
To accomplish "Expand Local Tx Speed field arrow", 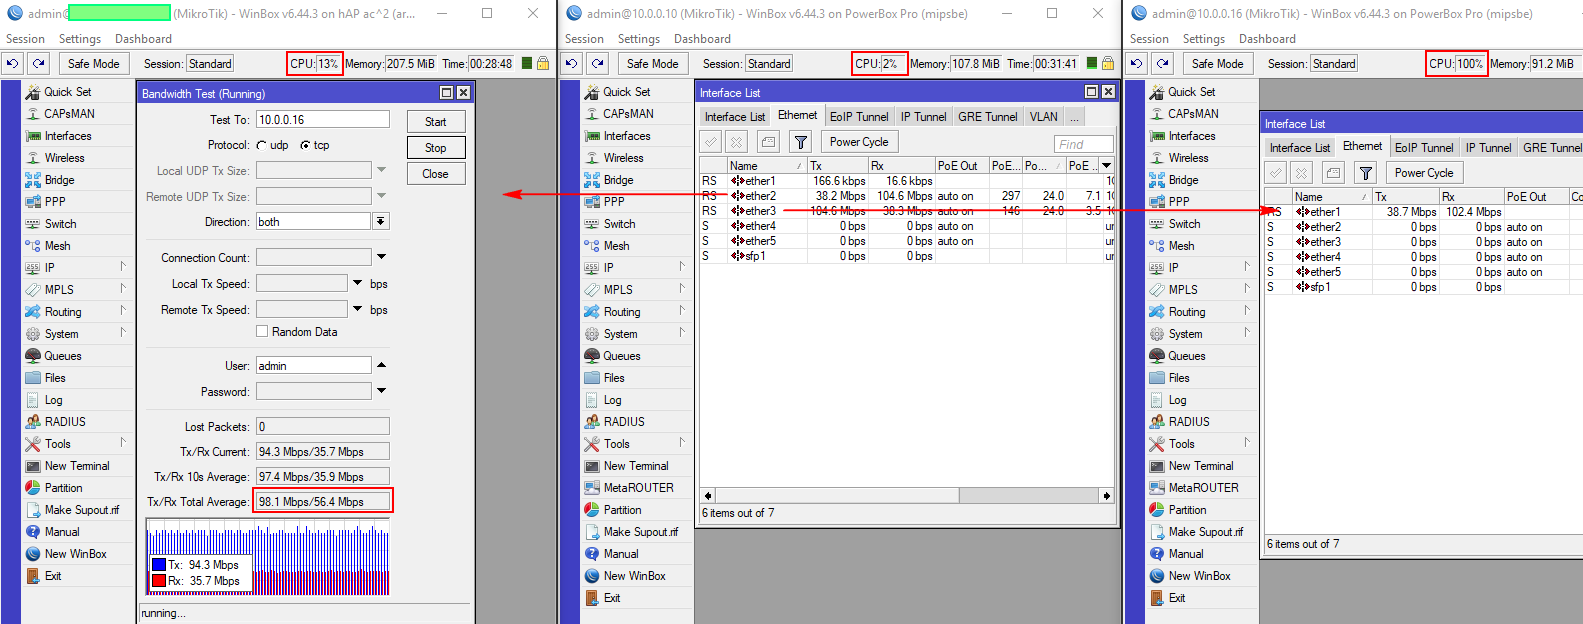I will [358, 283].
